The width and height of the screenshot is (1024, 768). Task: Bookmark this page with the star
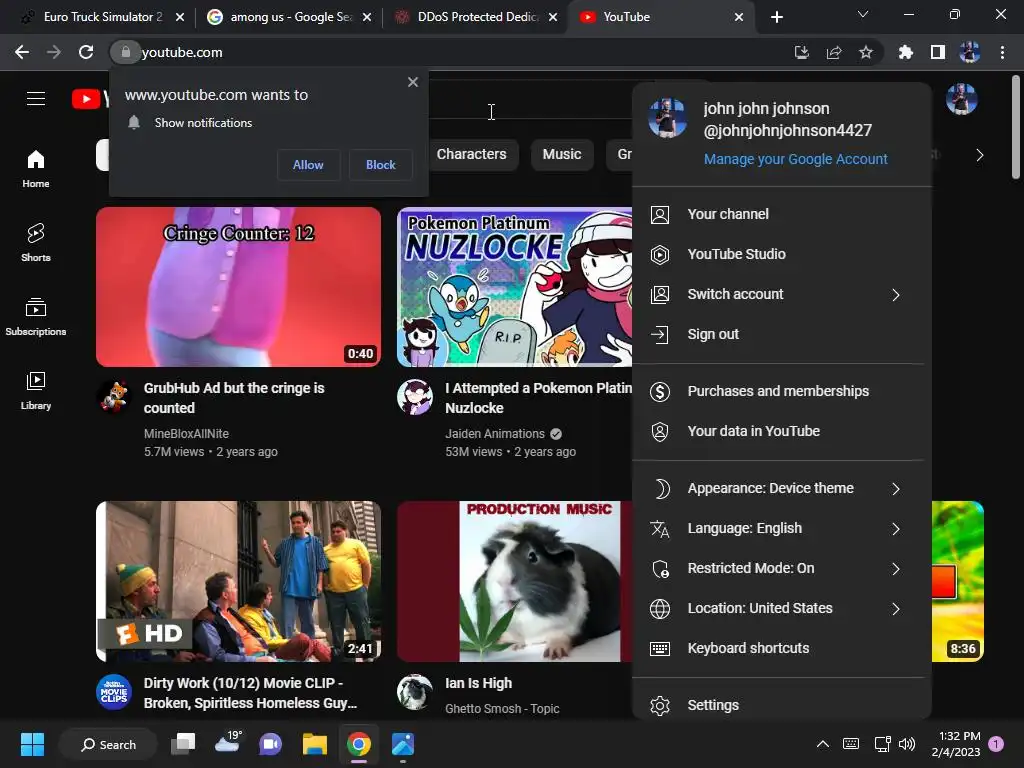866,52
